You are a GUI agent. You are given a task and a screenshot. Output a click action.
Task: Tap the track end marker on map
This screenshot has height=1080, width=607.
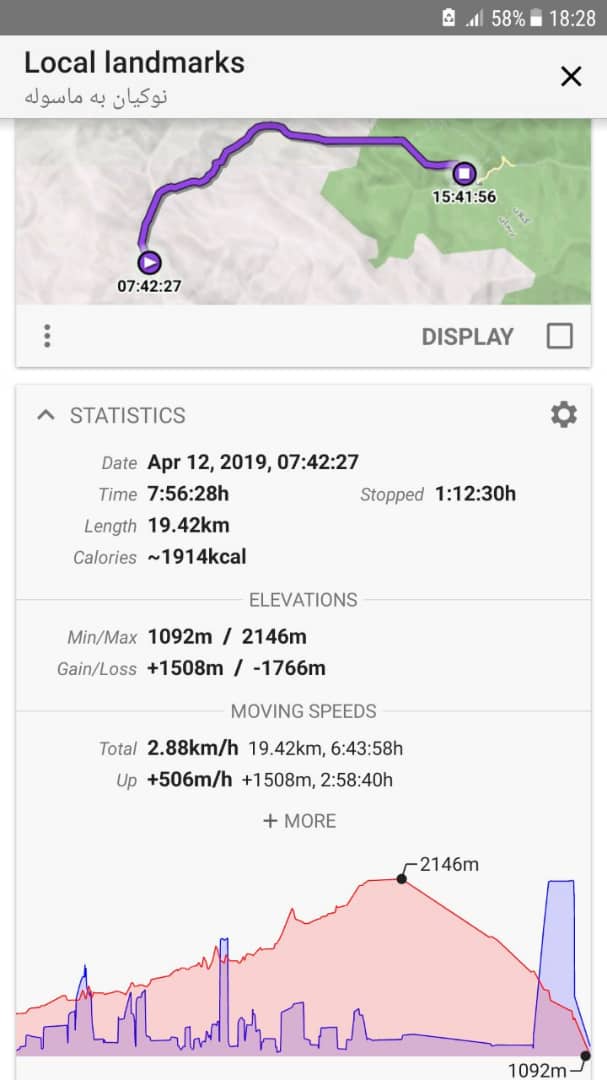point(463,172)
